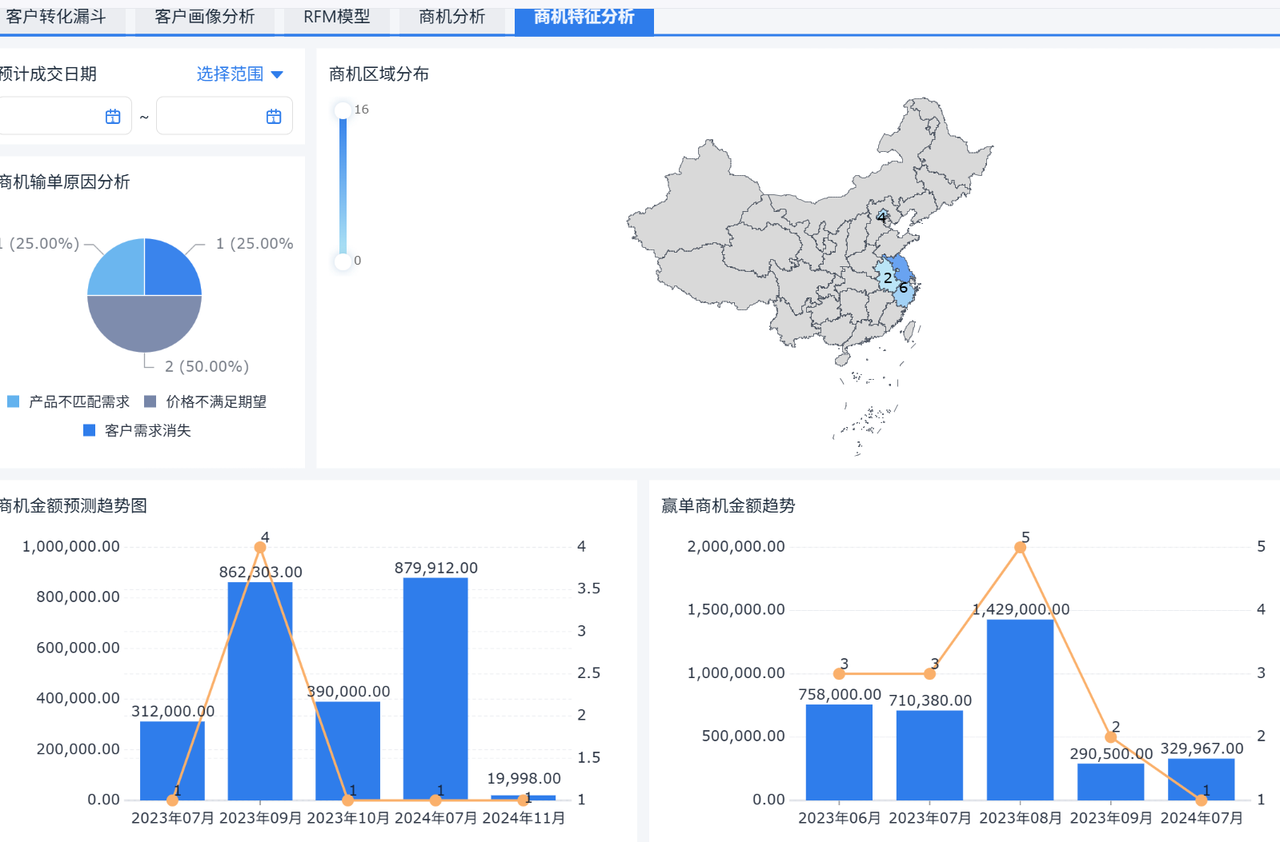Open the 选择范围 dropdown
Screen dimensions: 1280x842
[x=240, y=74]
